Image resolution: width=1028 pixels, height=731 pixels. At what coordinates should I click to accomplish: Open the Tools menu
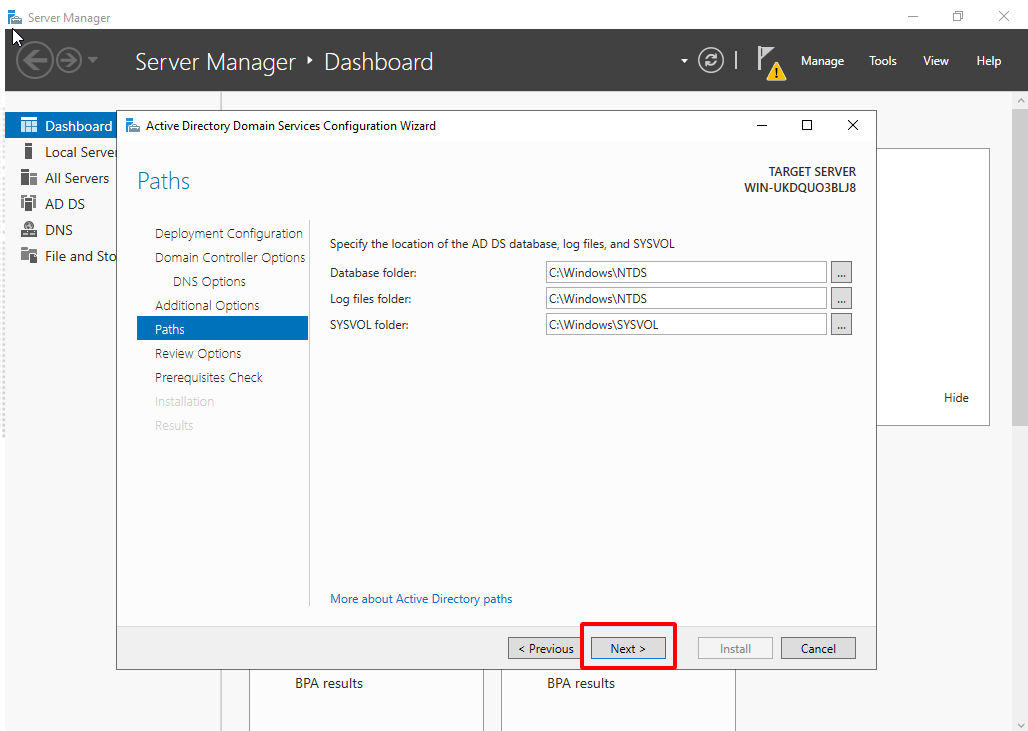[882, 61]
